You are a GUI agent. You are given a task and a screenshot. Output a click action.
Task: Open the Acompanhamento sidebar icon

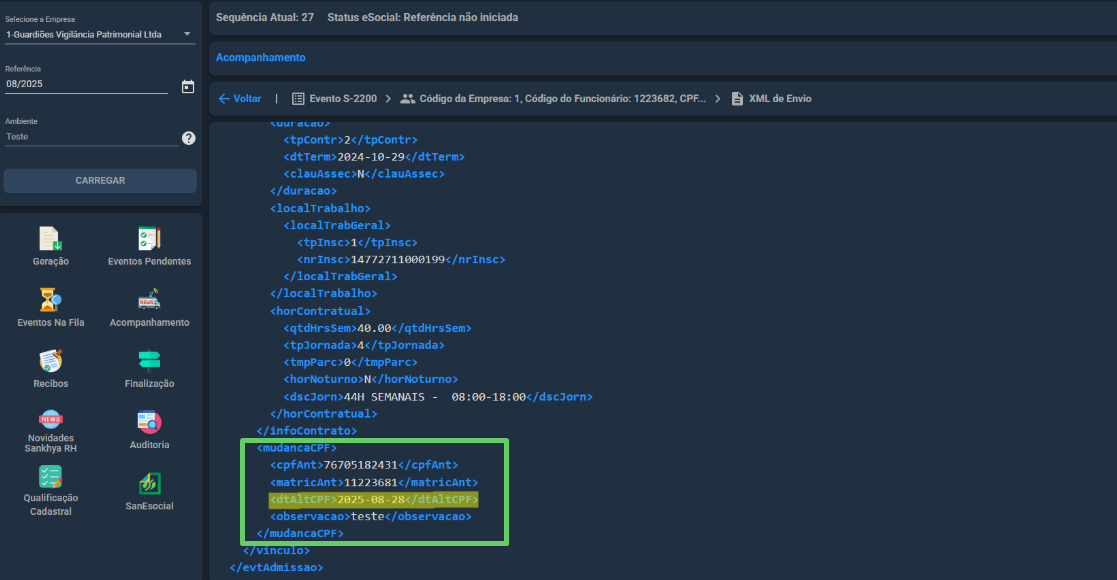[x=149, y=300]
